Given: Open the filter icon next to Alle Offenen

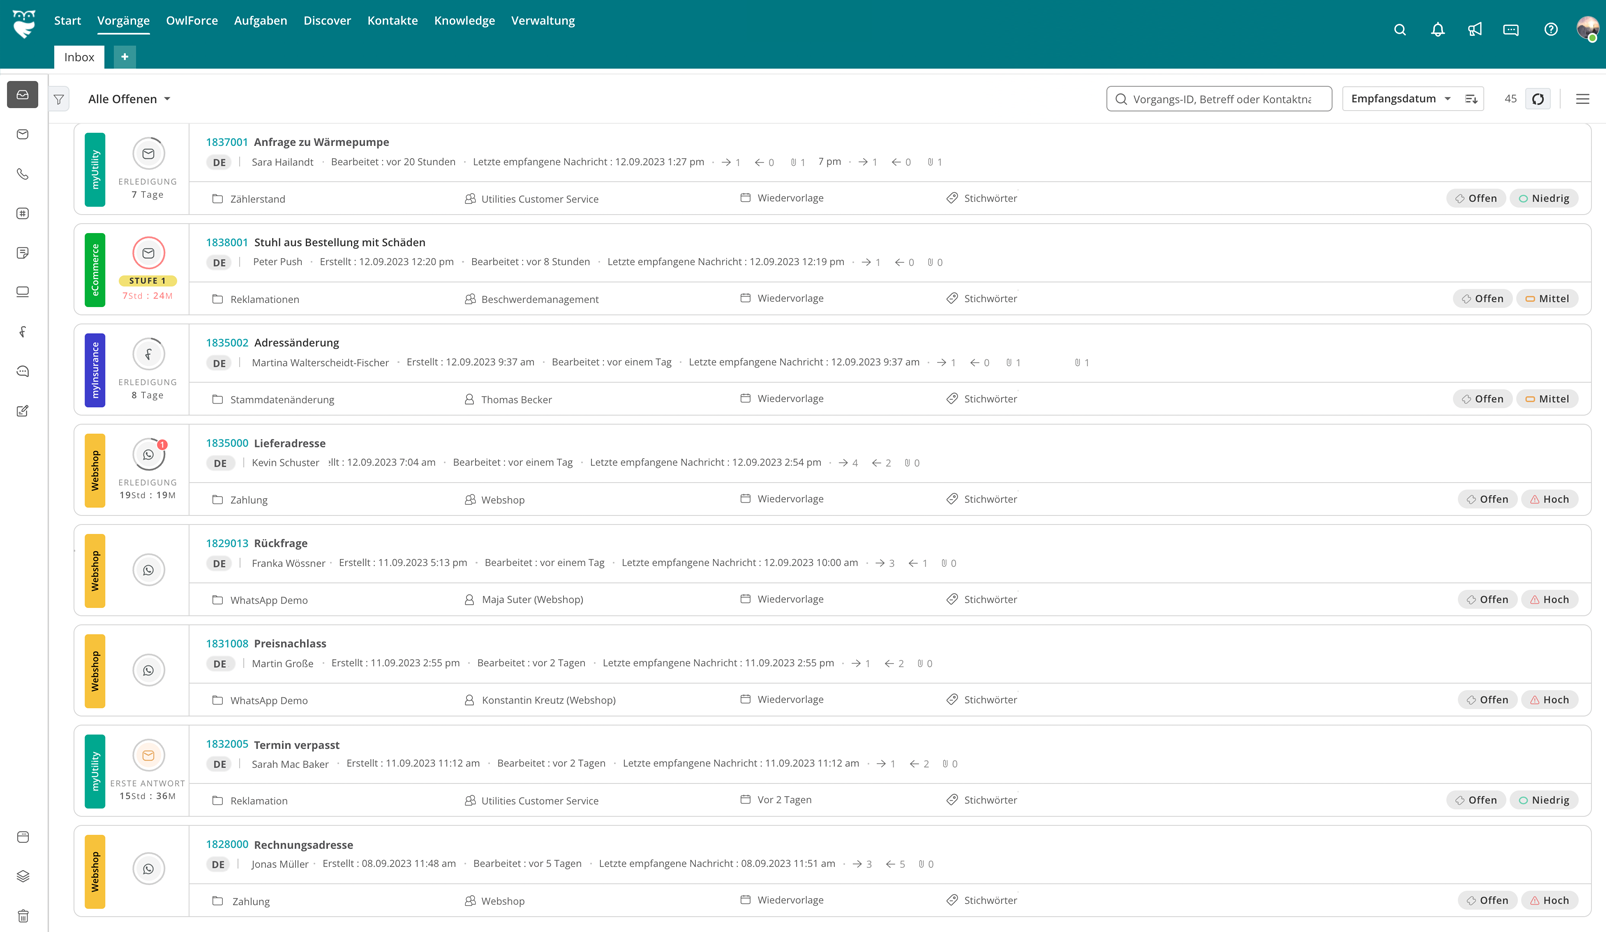Looking at the screenshot, I should click(x=58, y=98).
